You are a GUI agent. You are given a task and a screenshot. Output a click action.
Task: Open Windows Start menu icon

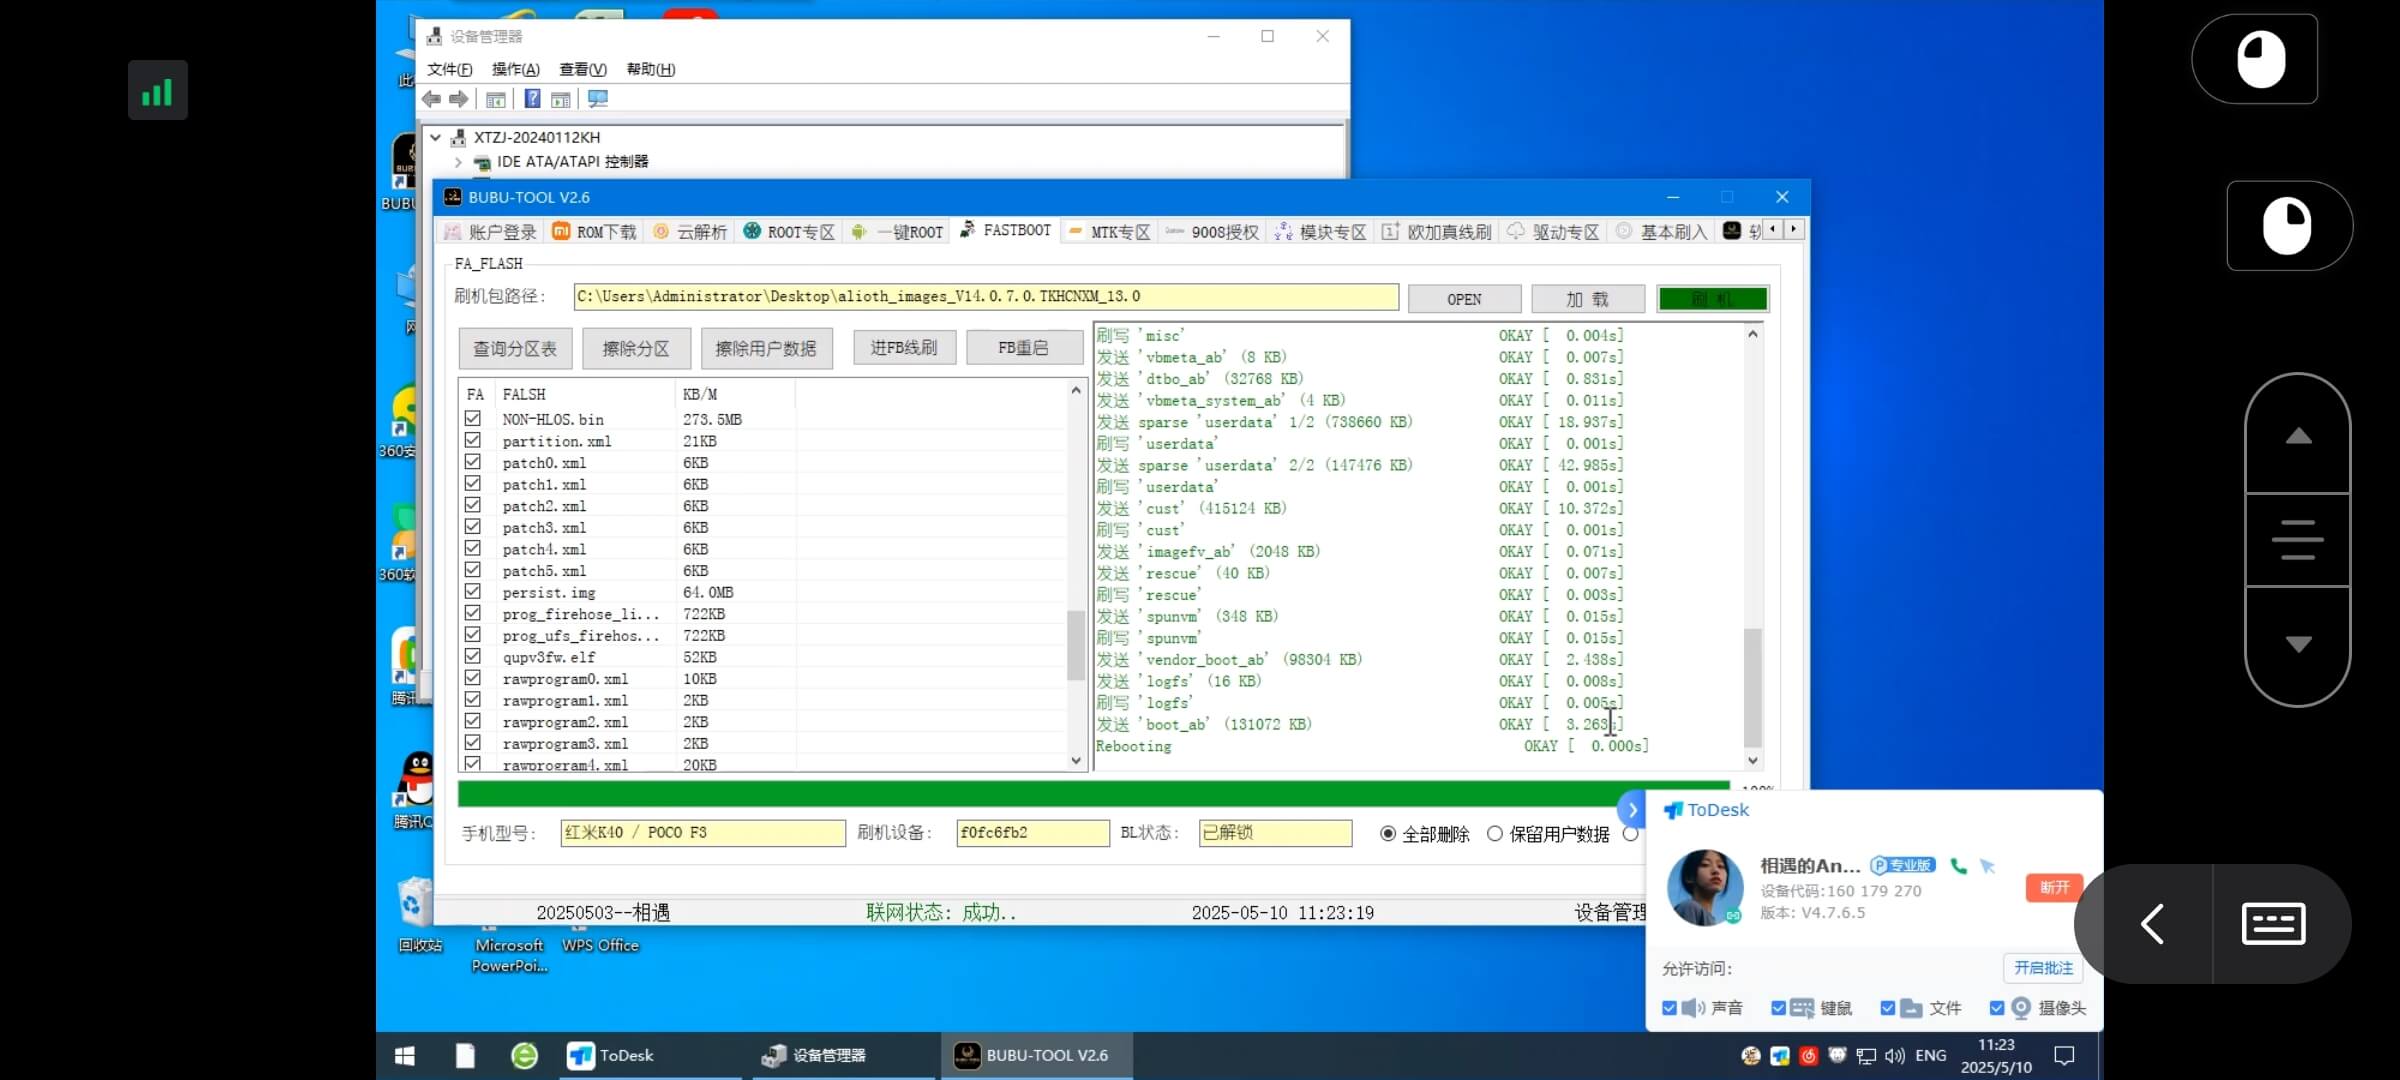click(x=405, y=1056)
